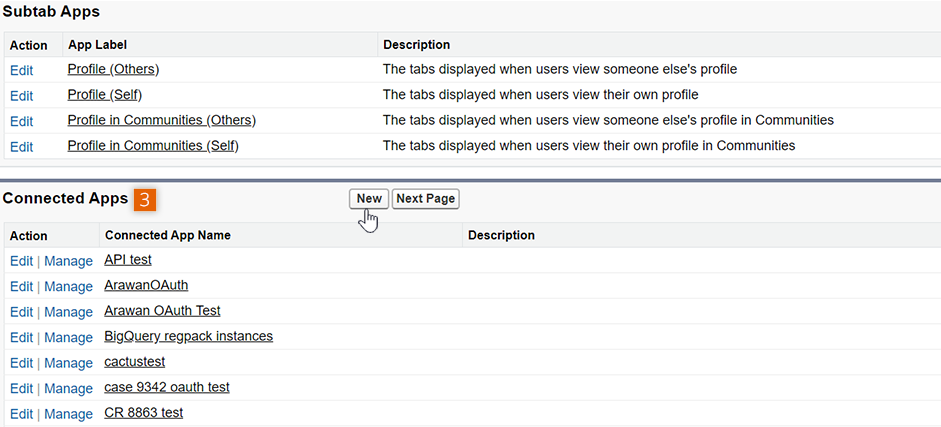
Task: Edit case 9342 oauth test app
Action: [22, 389]
